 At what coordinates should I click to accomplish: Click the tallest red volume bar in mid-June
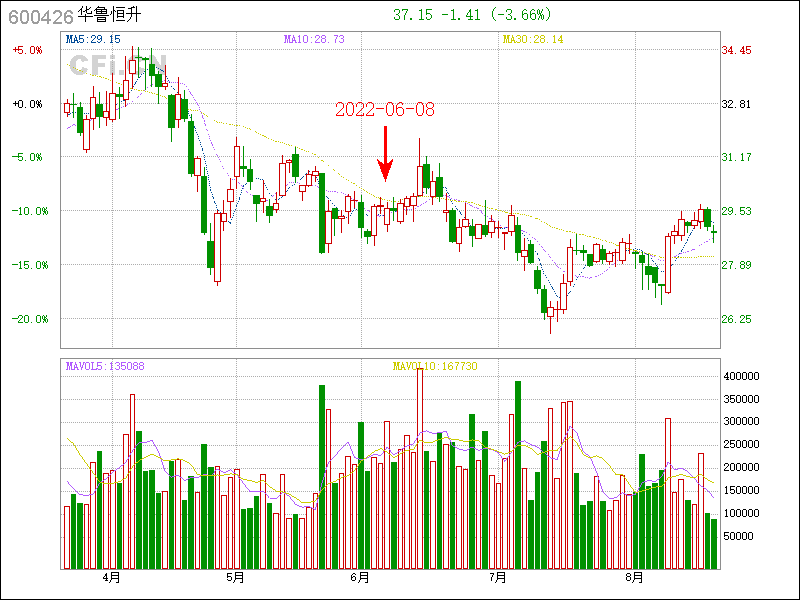[x=420, y=468]
